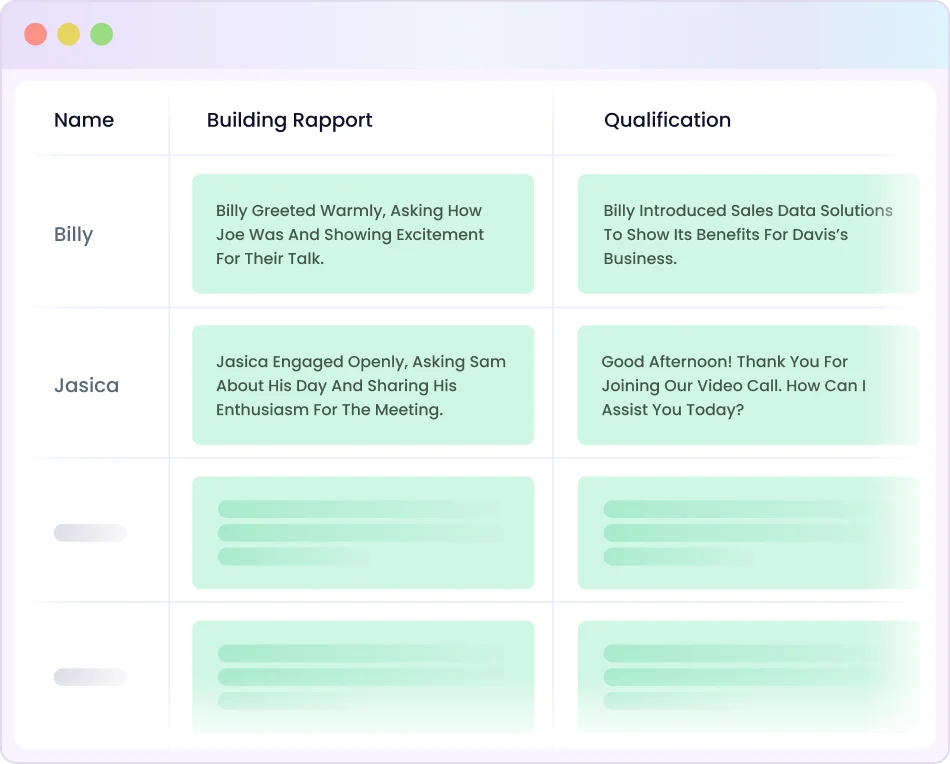Select the Name column header

pyautogui.click(x=84, y=120)
